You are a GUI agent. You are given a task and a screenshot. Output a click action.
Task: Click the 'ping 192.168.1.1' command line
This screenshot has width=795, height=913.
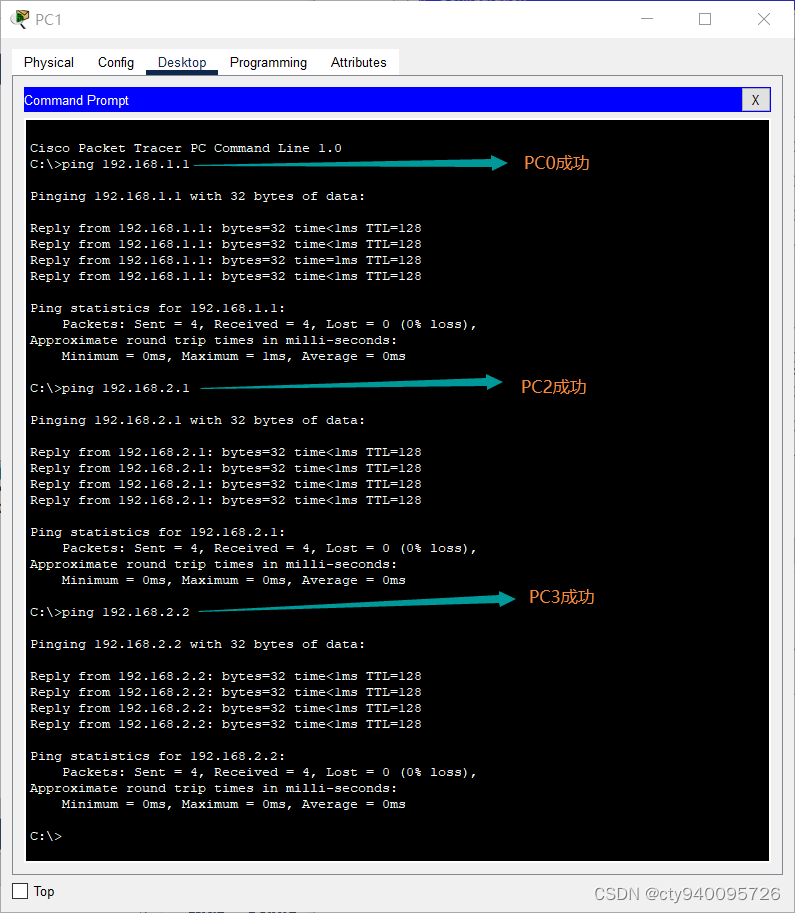[110, 164]
